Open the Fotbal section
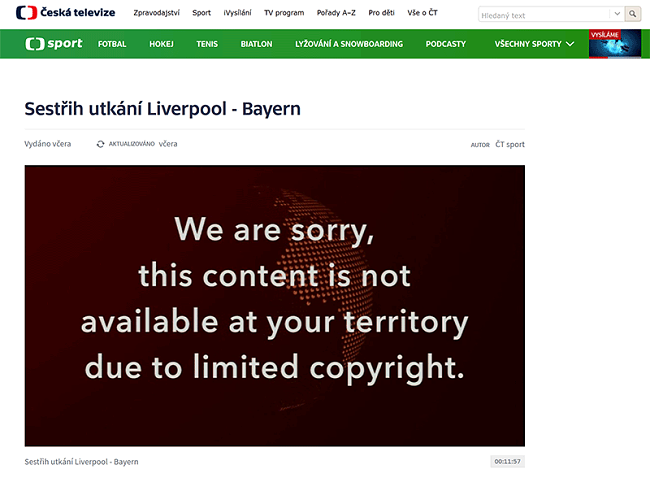650x482 pixels. tap(112, 44)
